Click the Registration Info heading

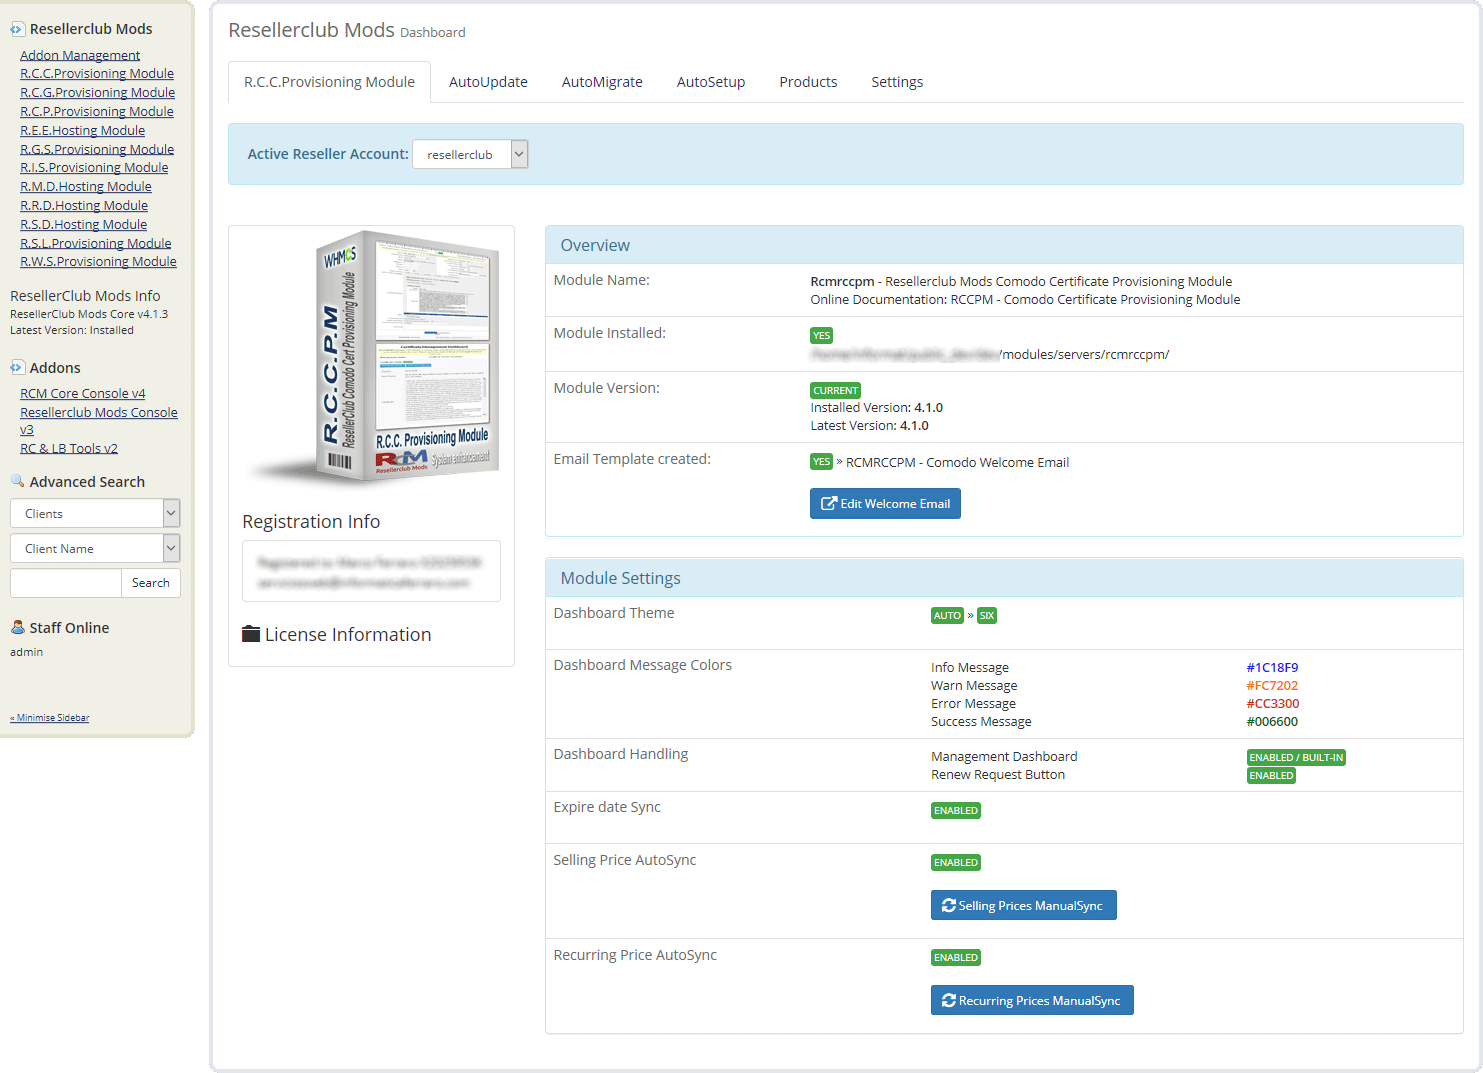(x=311, y=521)
